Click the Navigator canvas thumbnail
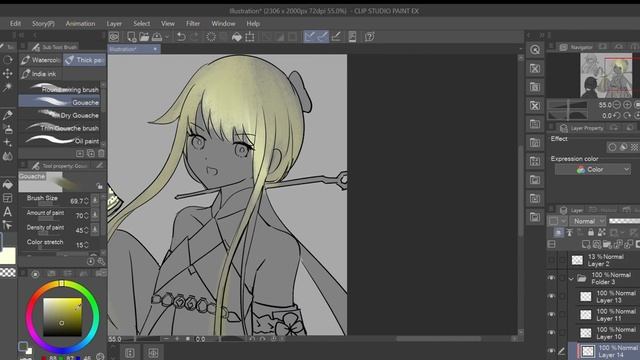 coord(606,76)
